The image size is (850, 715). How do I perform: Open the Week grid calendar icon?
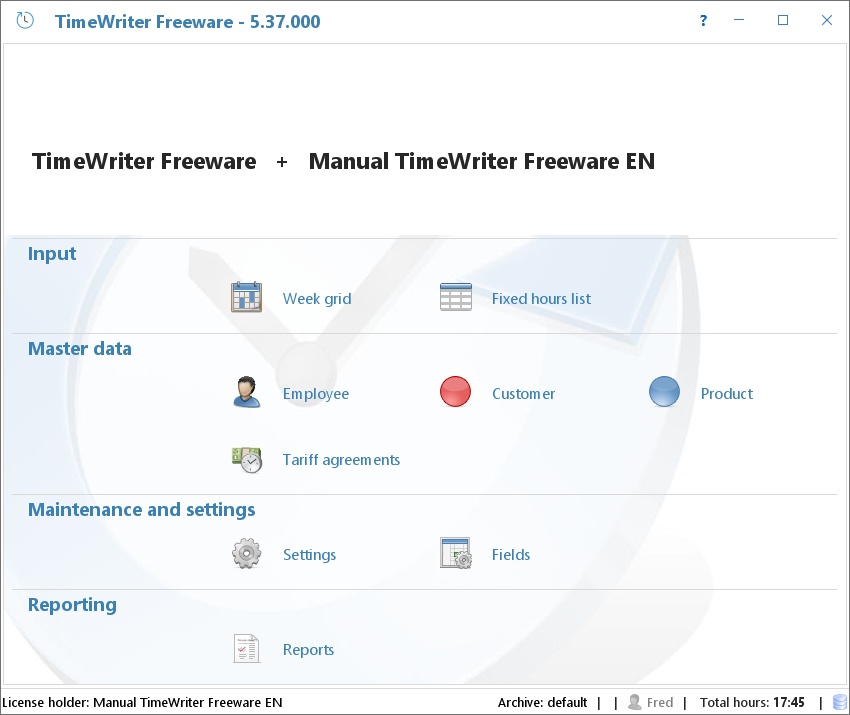pyautogui.click(x=246, y=296)
